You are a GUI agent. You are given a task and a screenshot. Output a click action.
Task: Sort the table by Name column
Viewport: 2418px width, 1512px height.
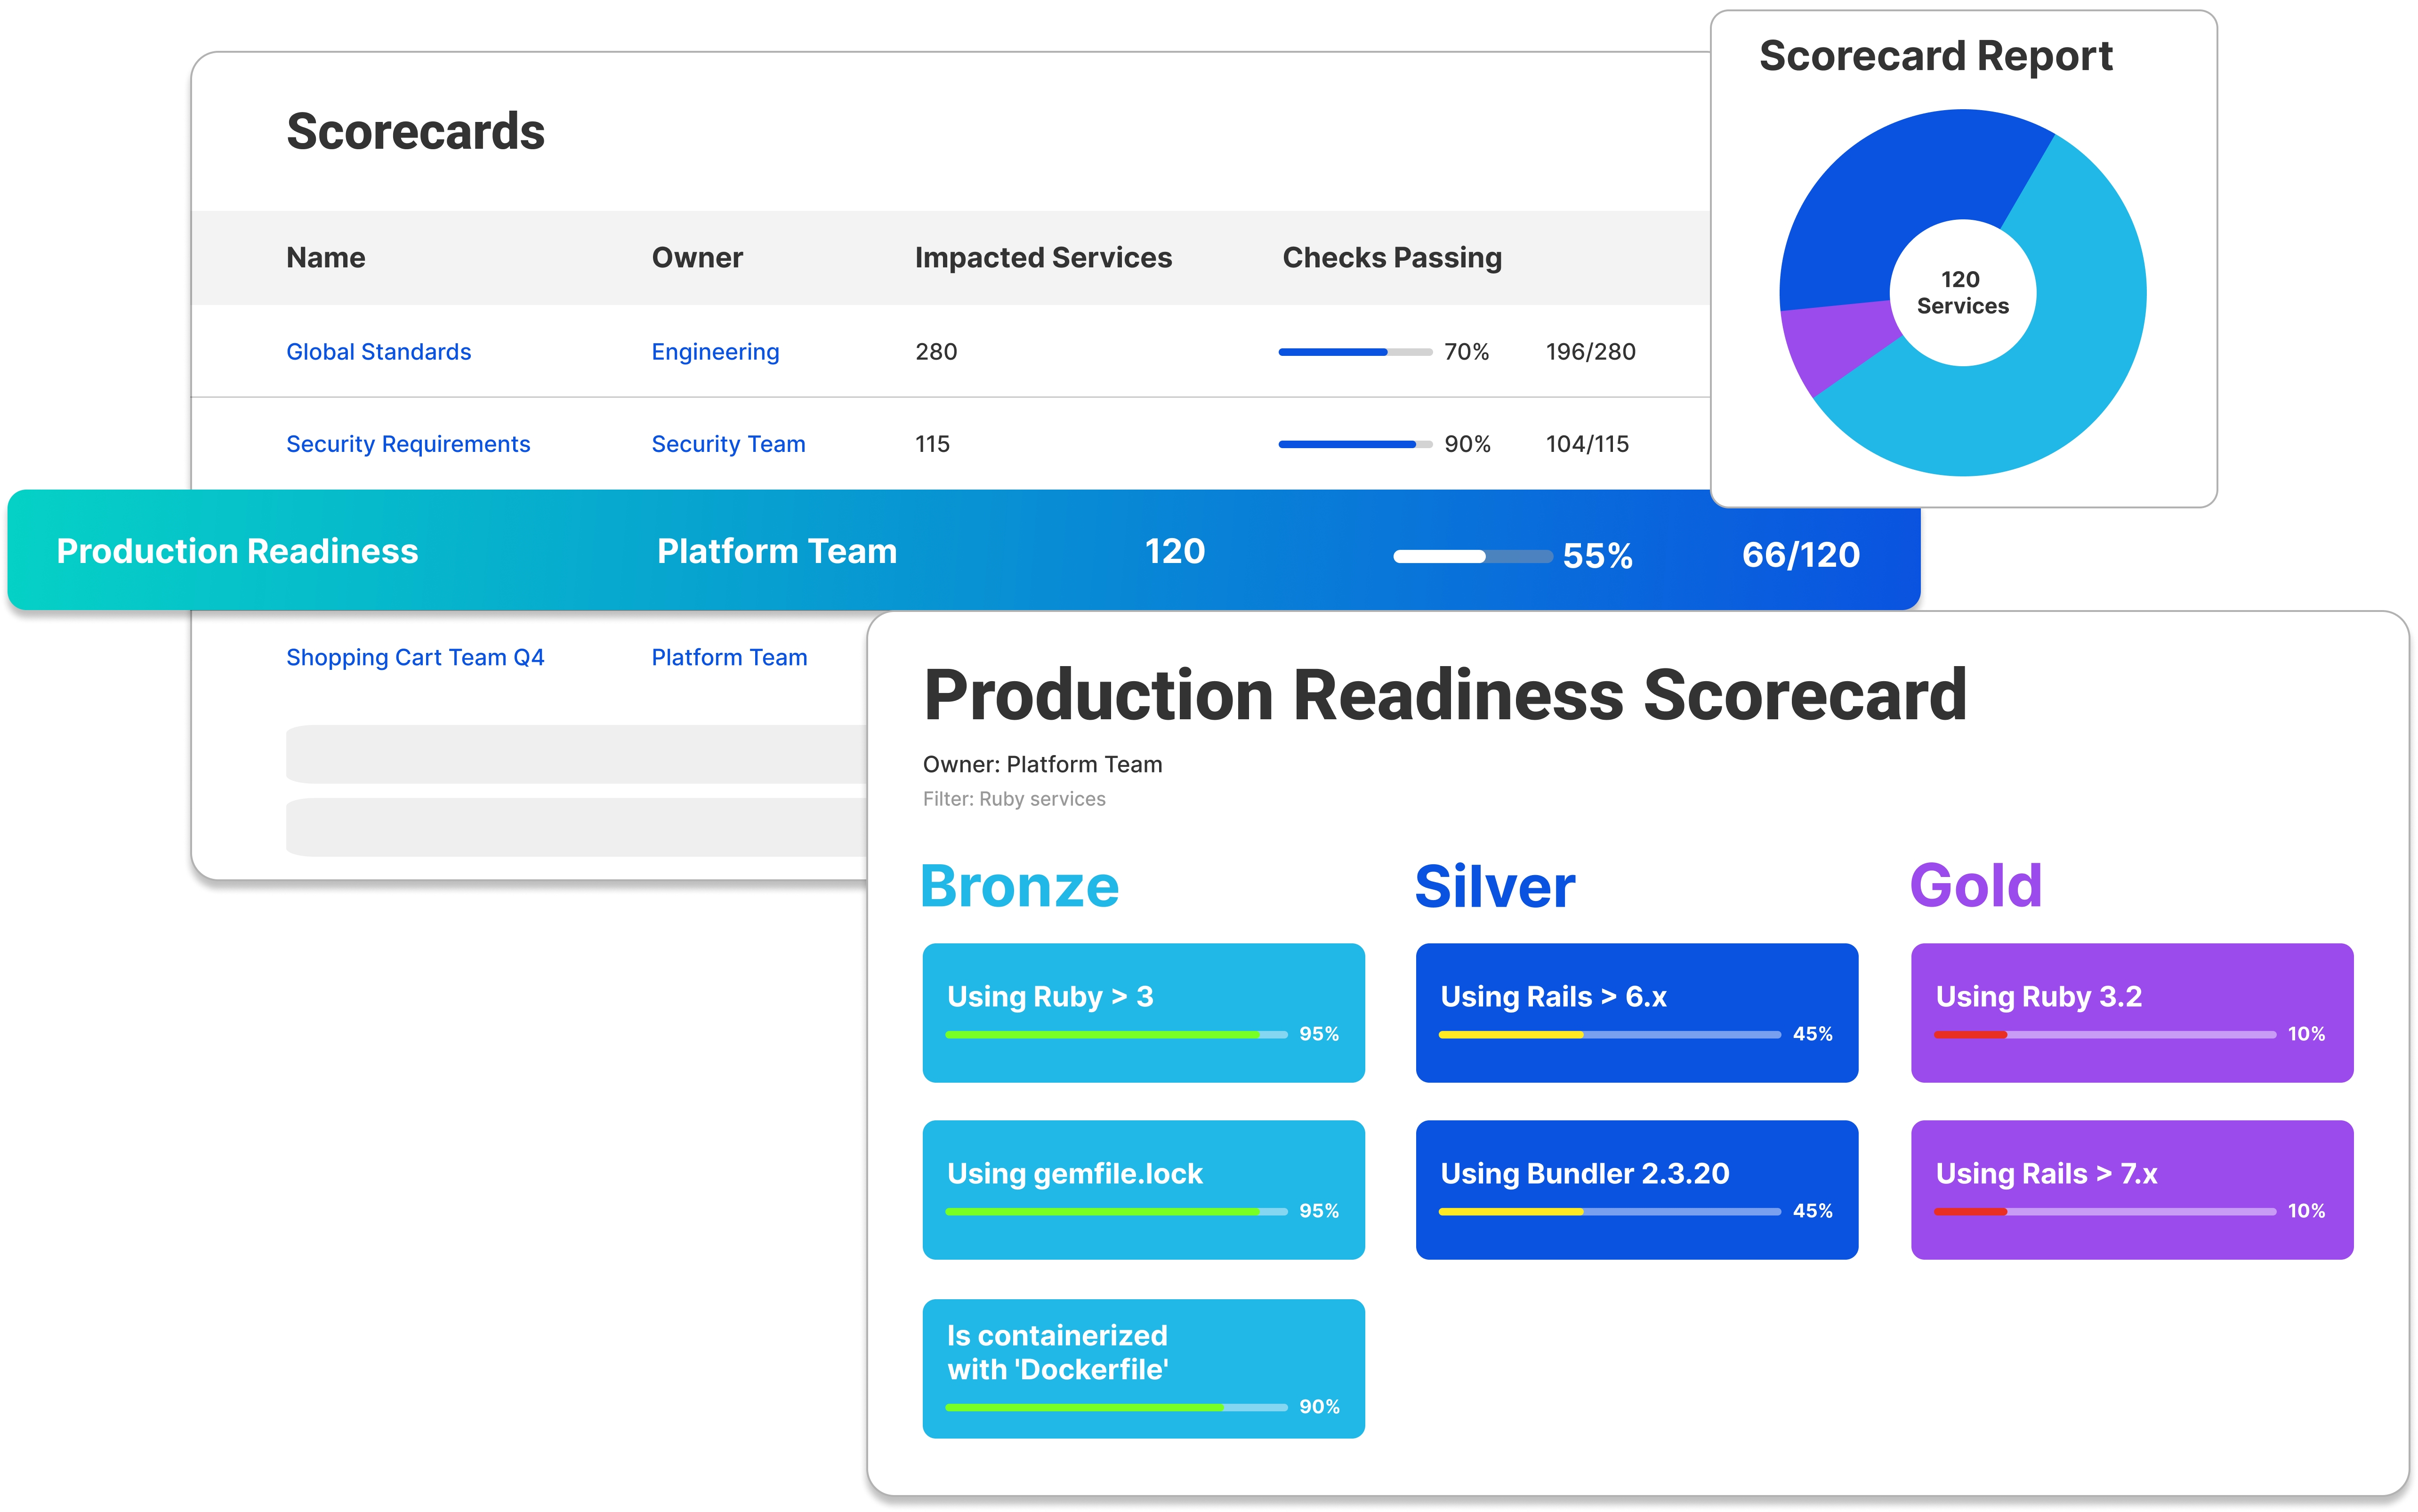(x=325, y=257)
